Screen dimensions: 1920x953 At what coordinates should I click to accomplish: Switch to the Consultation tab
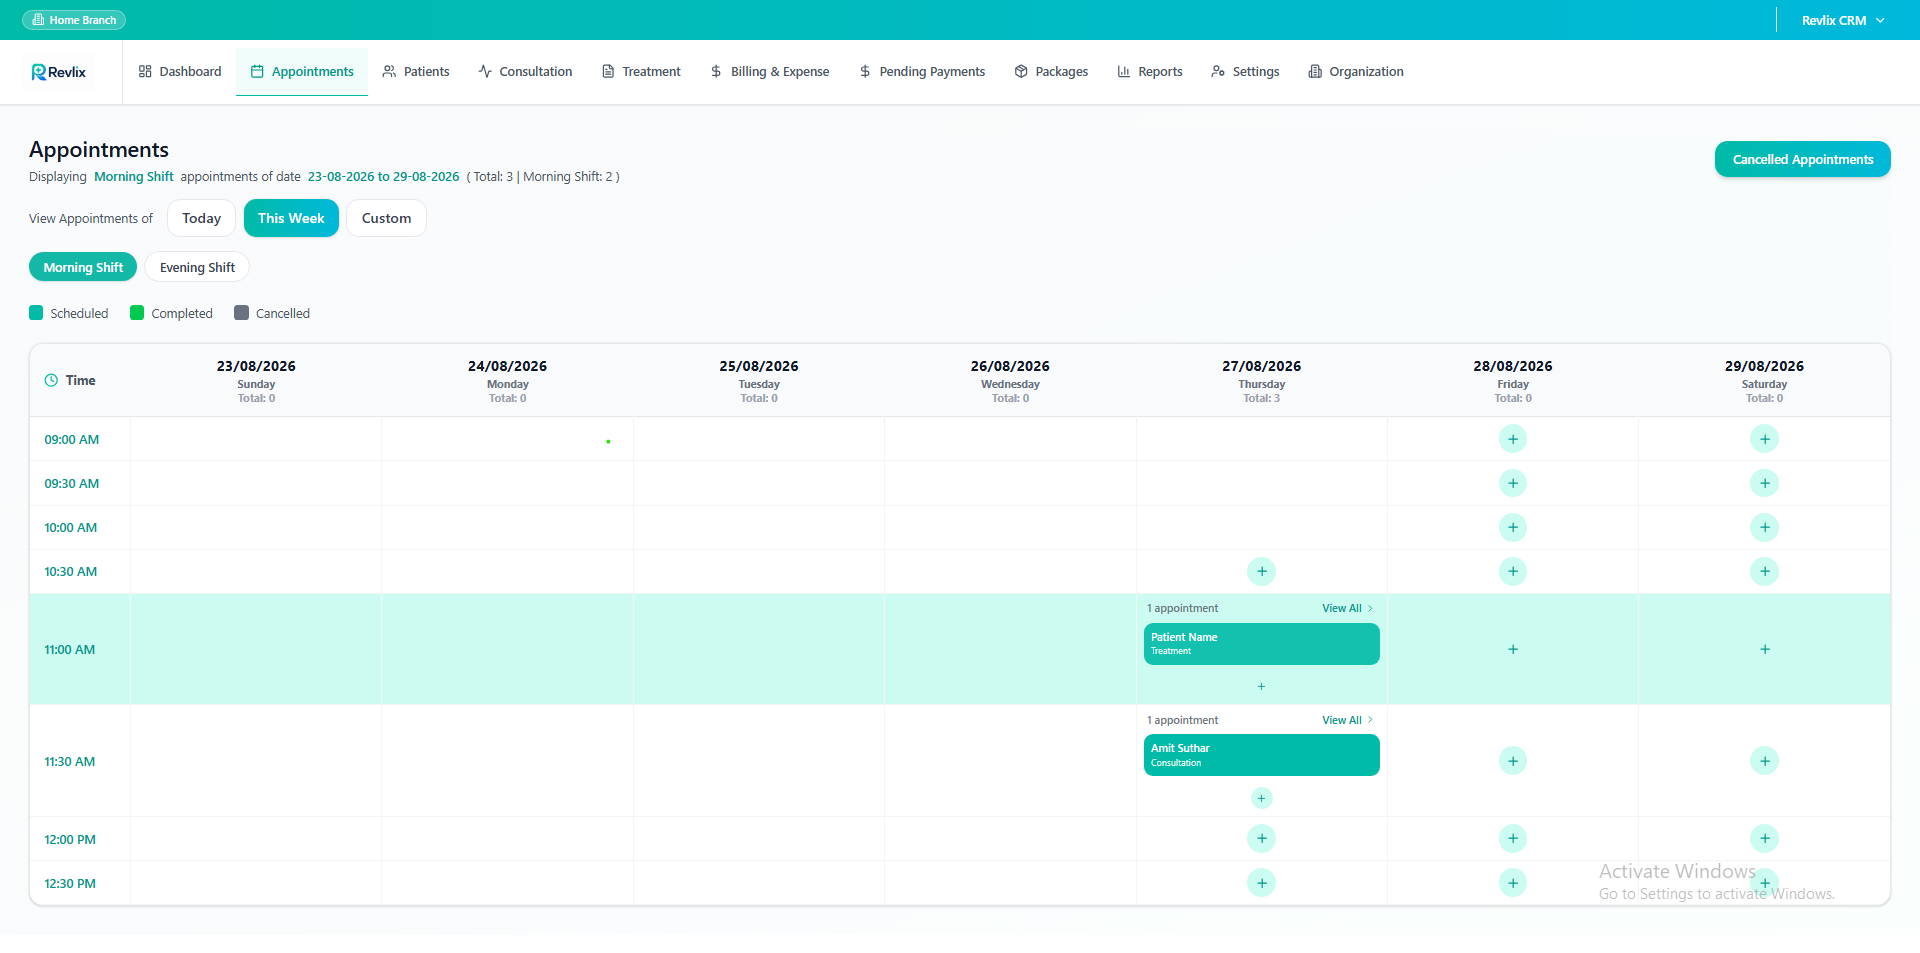coord(525,72)
